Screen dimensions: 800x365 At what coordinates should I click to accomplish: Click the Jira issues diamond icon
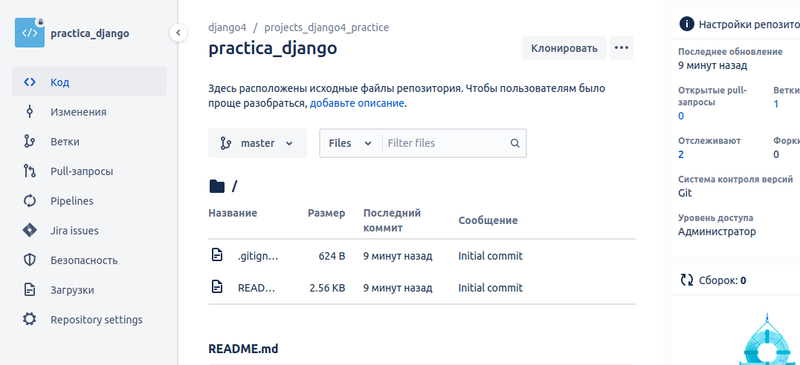tap(30, 230)
